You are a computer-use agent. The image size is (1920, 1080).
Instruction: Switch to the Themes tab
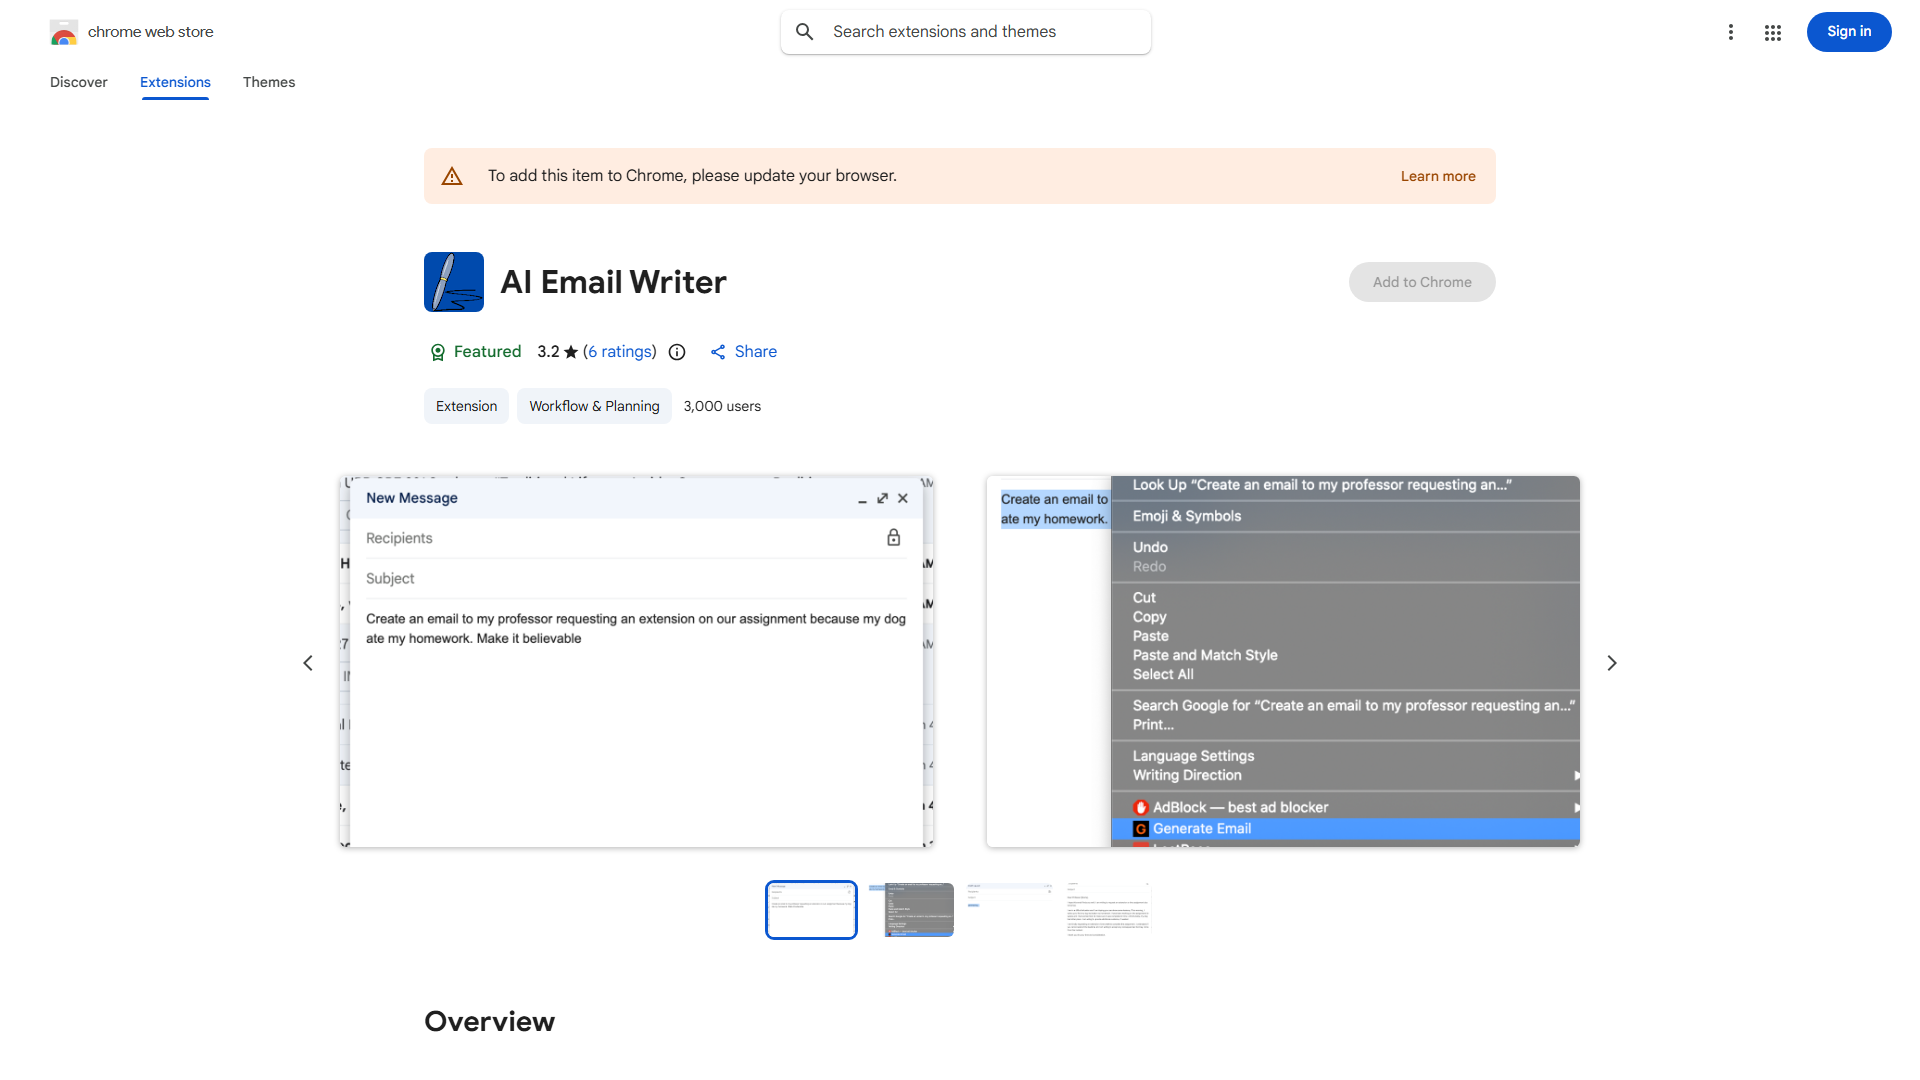click(x=268, y=82)
